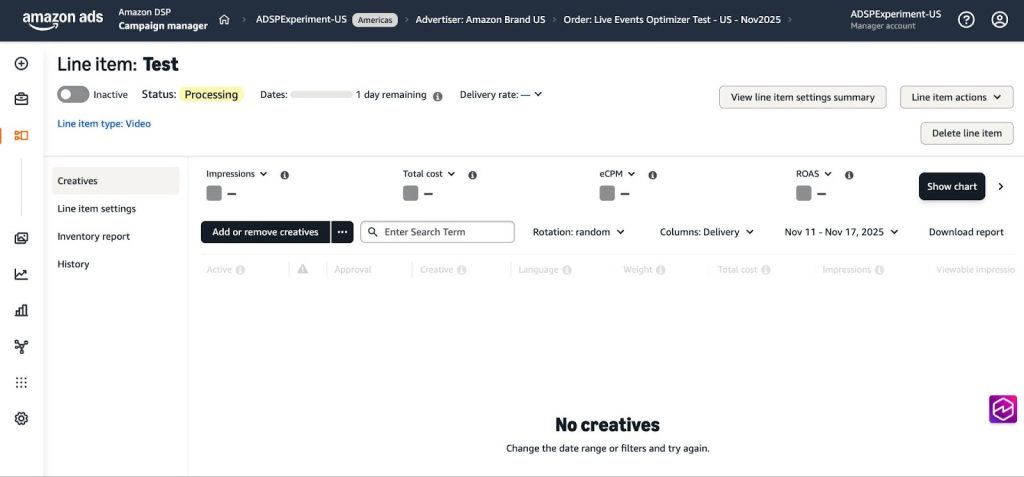Open Rotation: random dropdown
The width and height of the screenshot is (1024, 477).
click(579, 232)
